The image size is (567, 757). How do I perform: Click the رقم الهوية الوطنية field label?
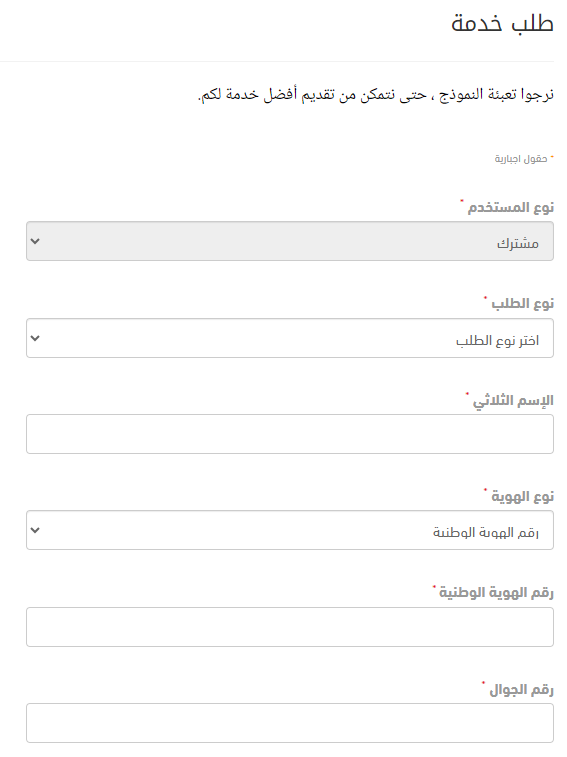coord(496,592)
